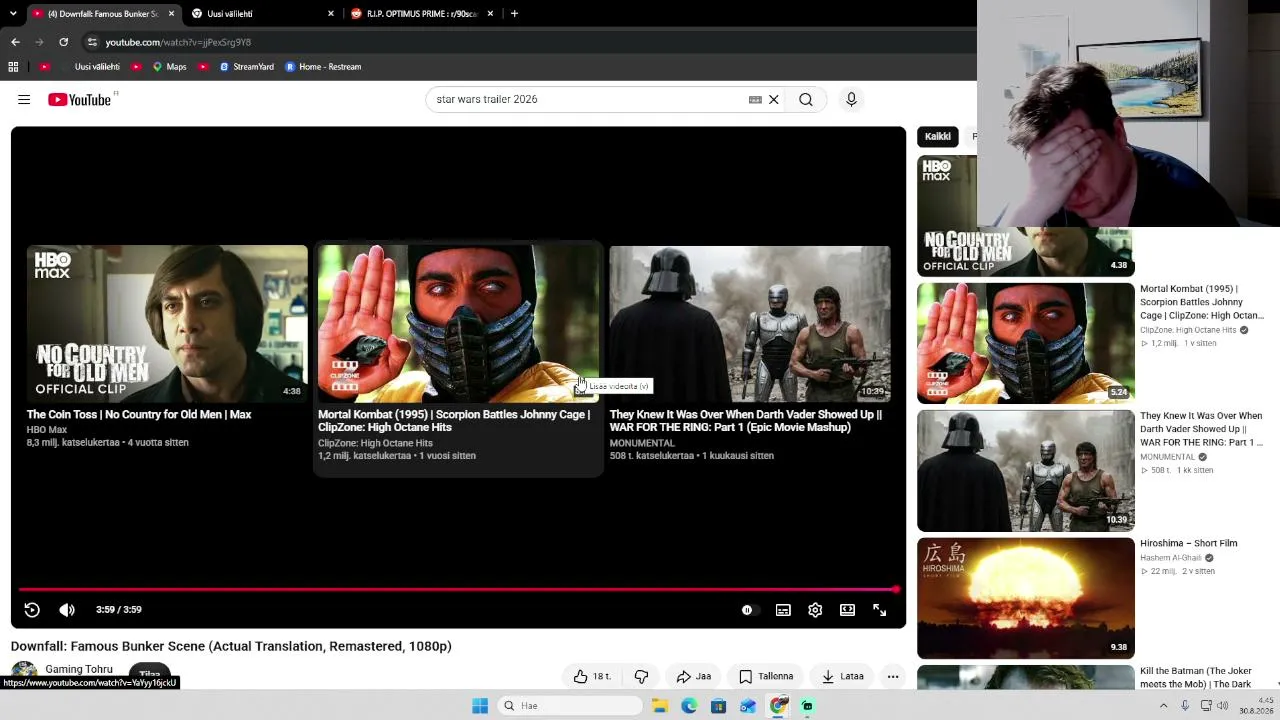Screen dimensions: 1280x720
Task: Play Mortal Kombat endscreen thumbnail
Action: coord(458,324)
